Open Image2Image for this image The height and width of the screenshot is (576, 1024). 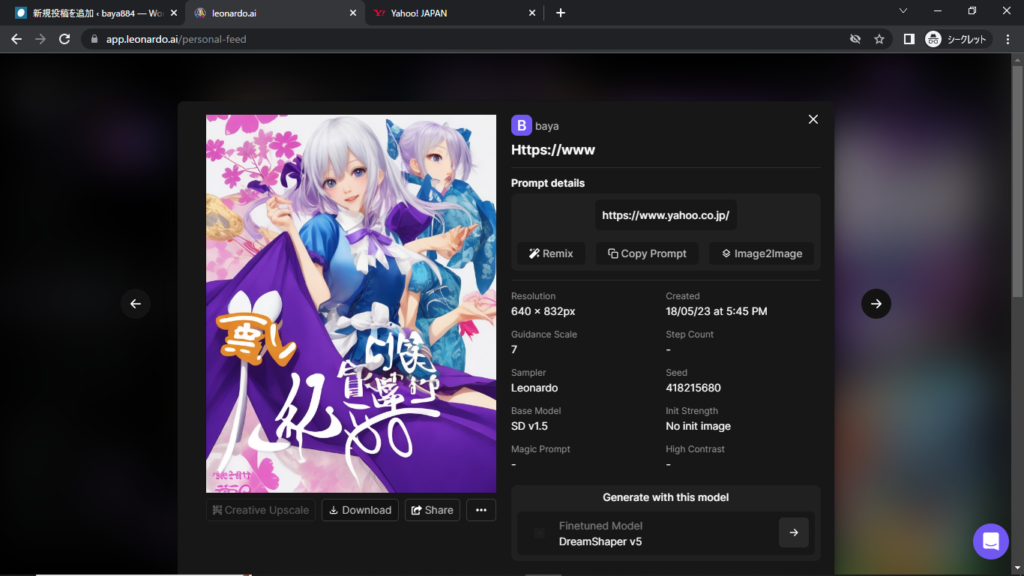tap(761, 253)
